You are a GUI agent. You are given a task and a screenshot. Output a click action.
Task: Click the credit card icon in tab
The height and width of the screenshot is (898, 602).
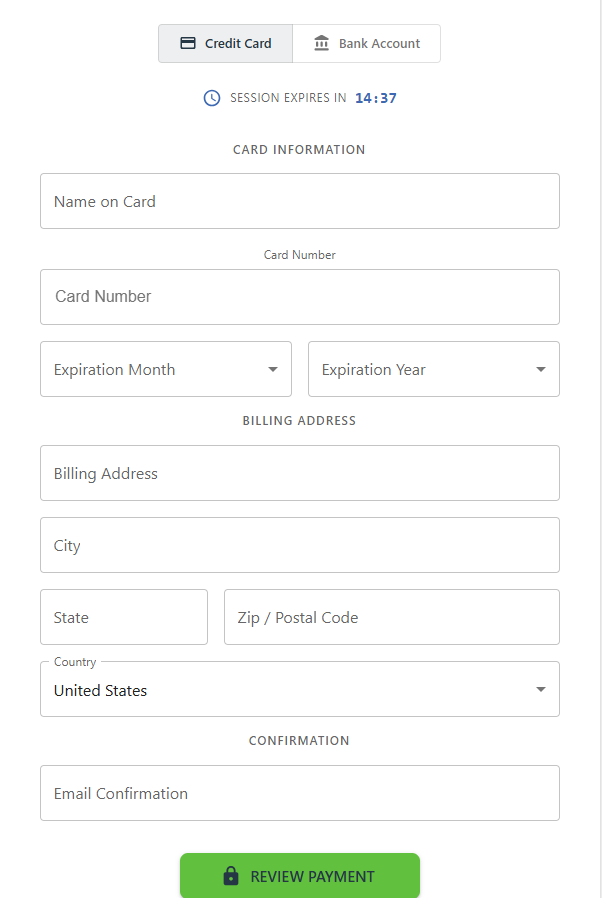pos(188,43)
